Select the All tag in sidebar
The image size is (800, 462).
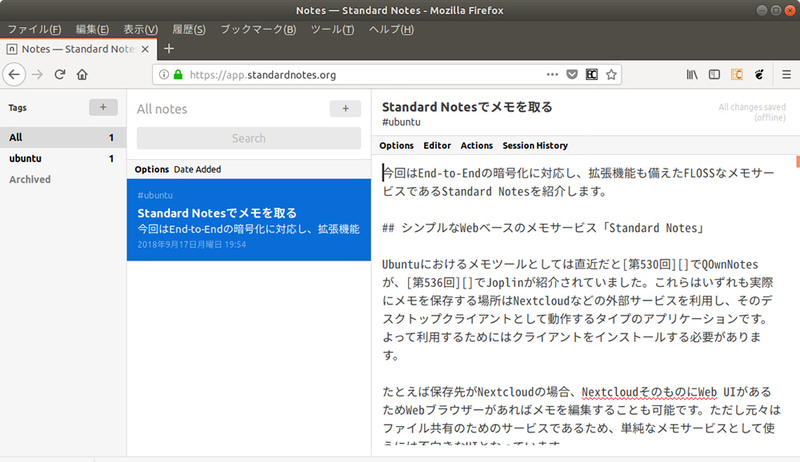pyautogui.click(x=63, y=137)
